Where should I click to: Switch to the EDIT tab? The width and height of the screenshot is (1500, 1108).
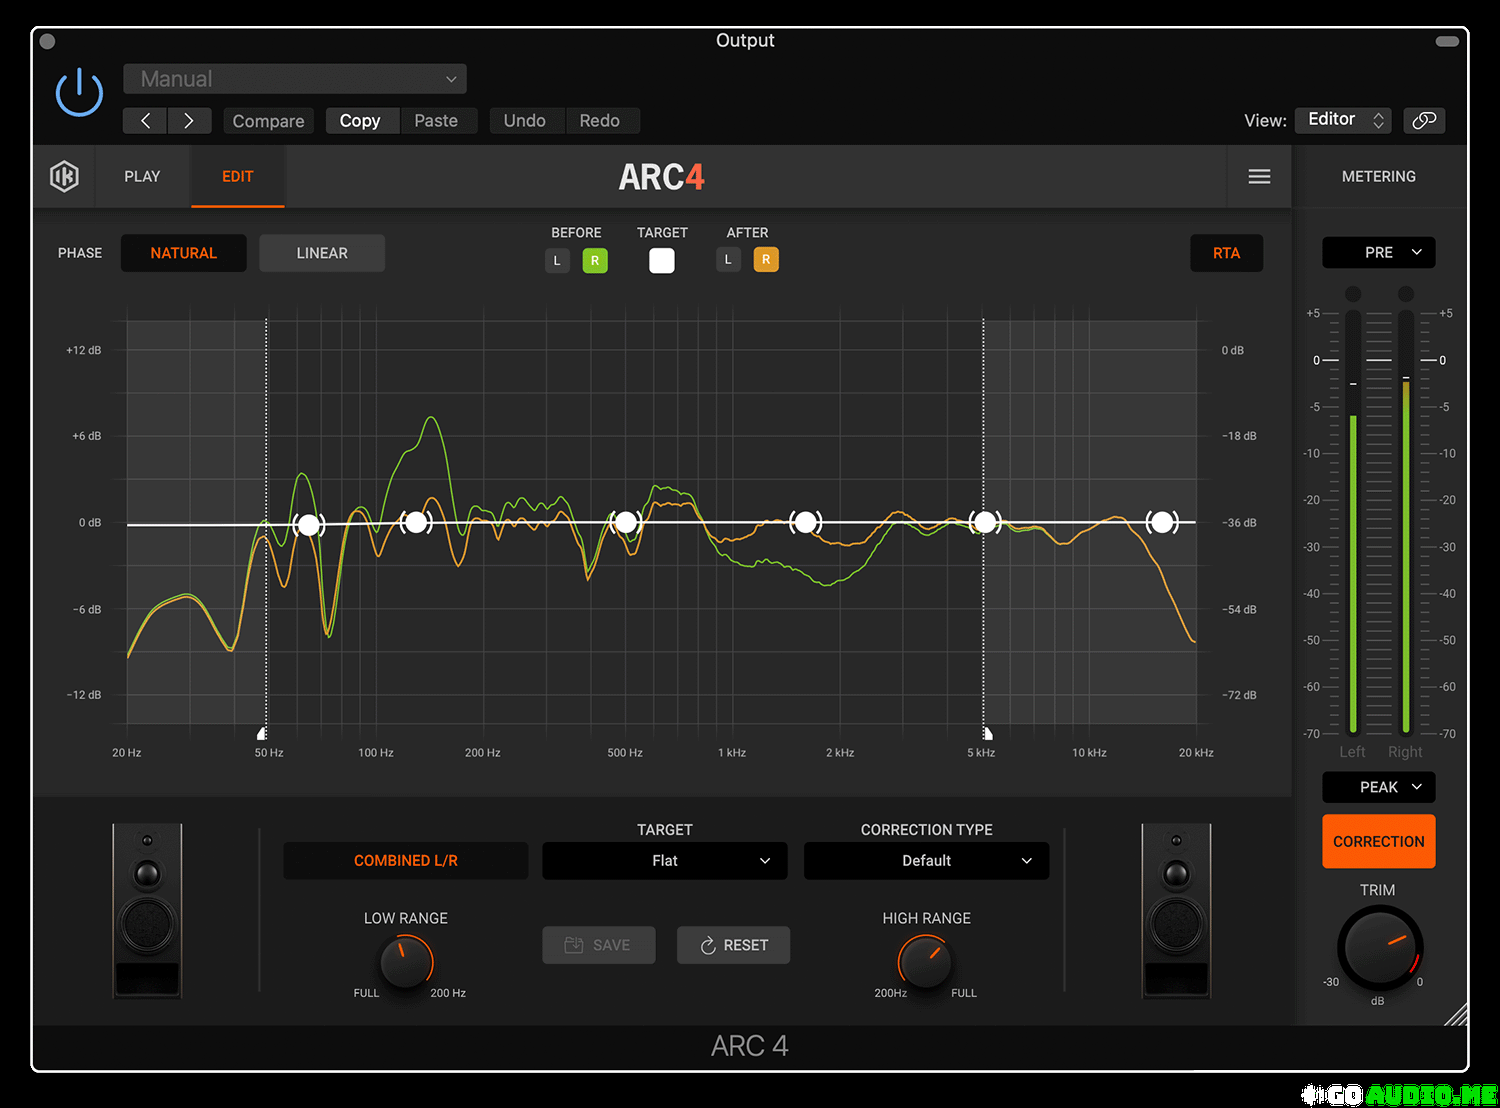click(238, 177)
